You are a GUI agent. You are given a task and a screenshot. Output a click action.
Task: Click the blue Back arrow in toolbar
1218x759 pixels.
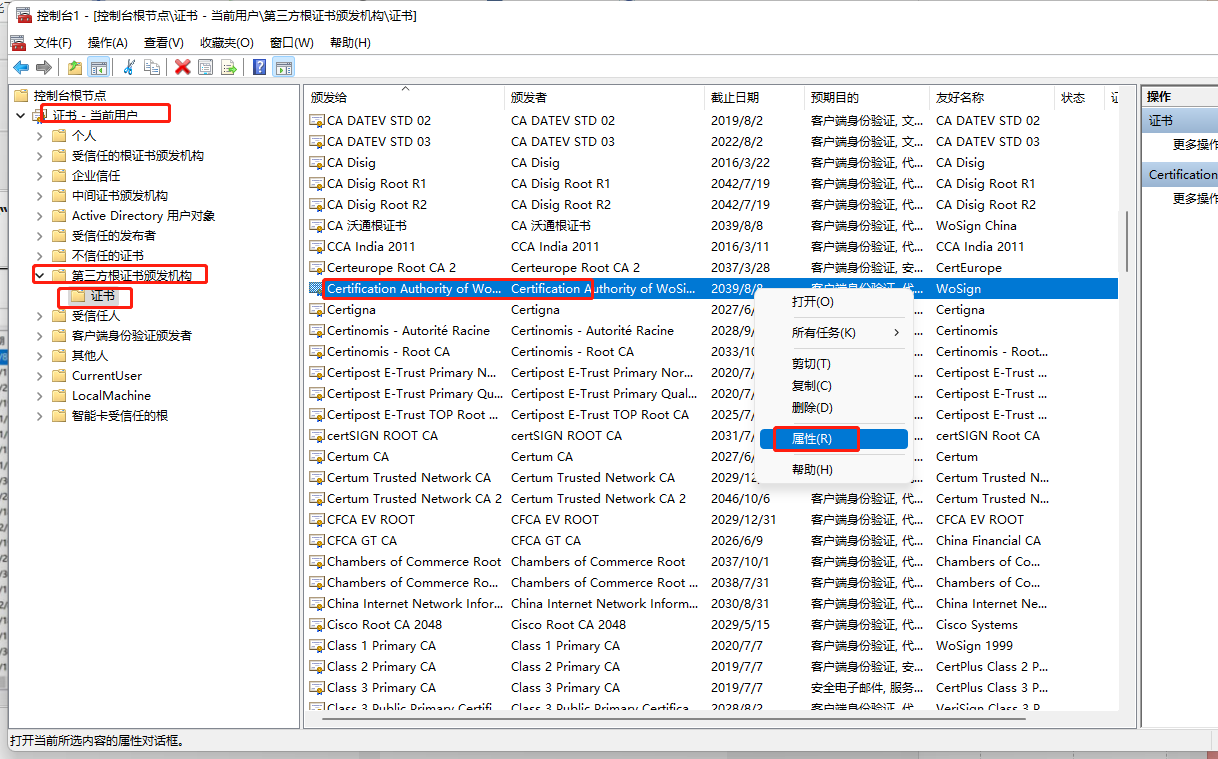pos(21,67)
